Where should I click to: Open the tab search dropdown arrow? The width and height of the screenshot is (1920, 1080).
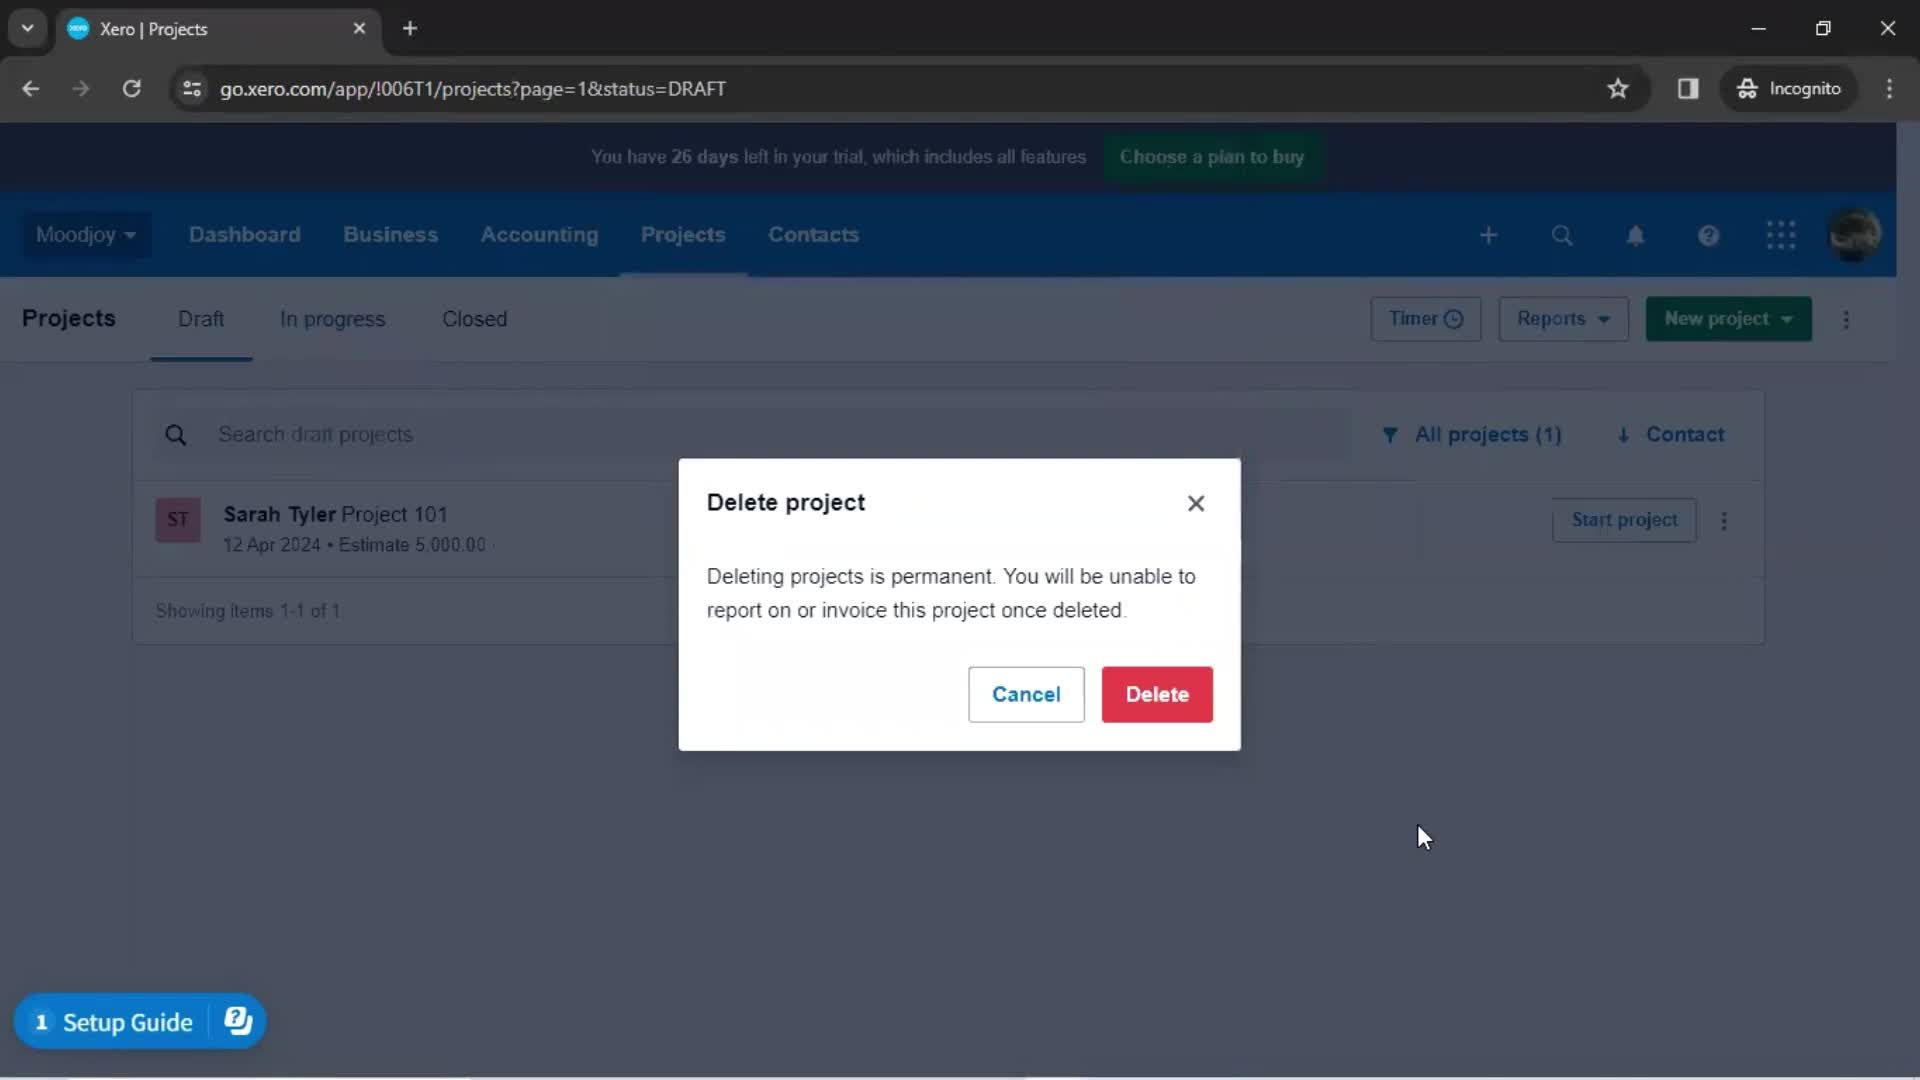click(28, 29)
